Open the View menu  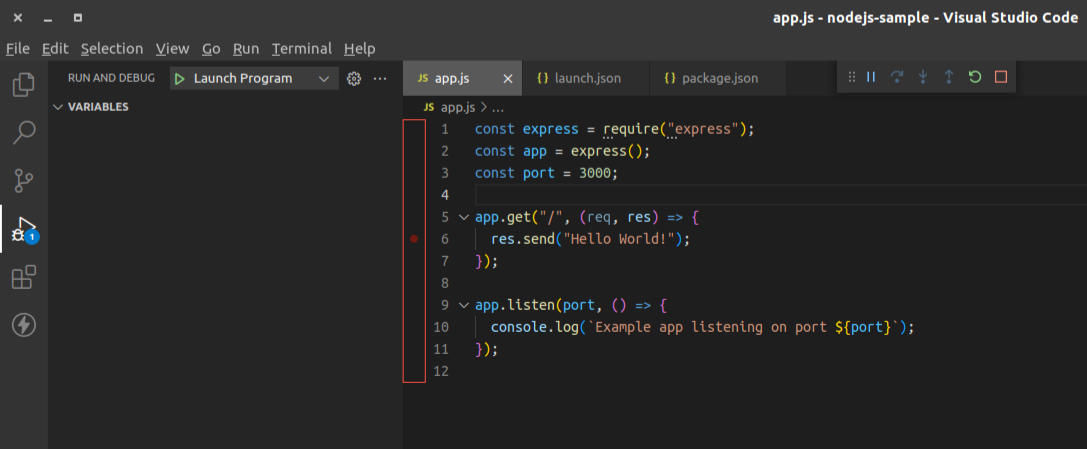point(172,49)
